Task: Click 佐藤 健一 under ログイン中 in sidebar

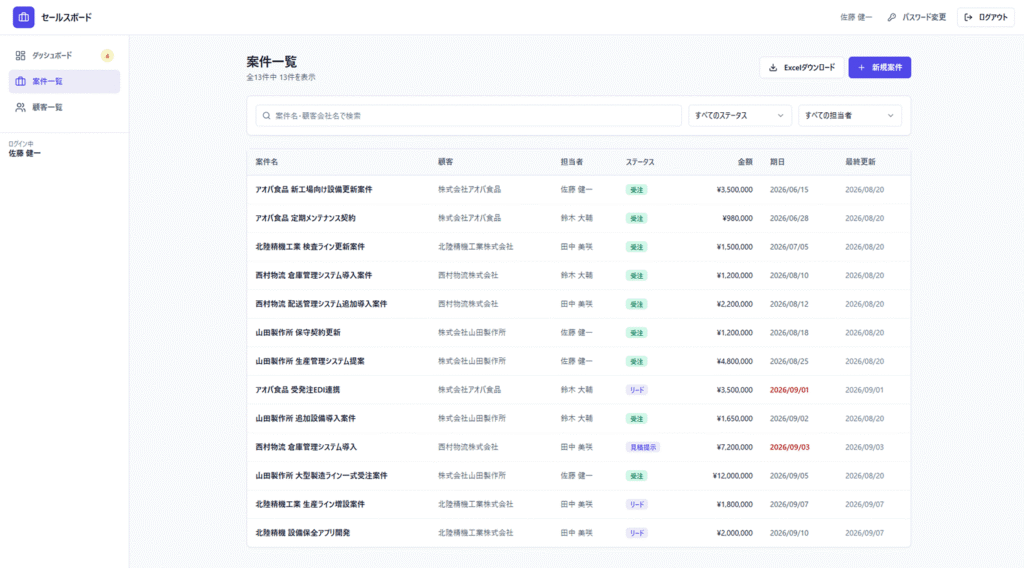Action: coord(25,153)
